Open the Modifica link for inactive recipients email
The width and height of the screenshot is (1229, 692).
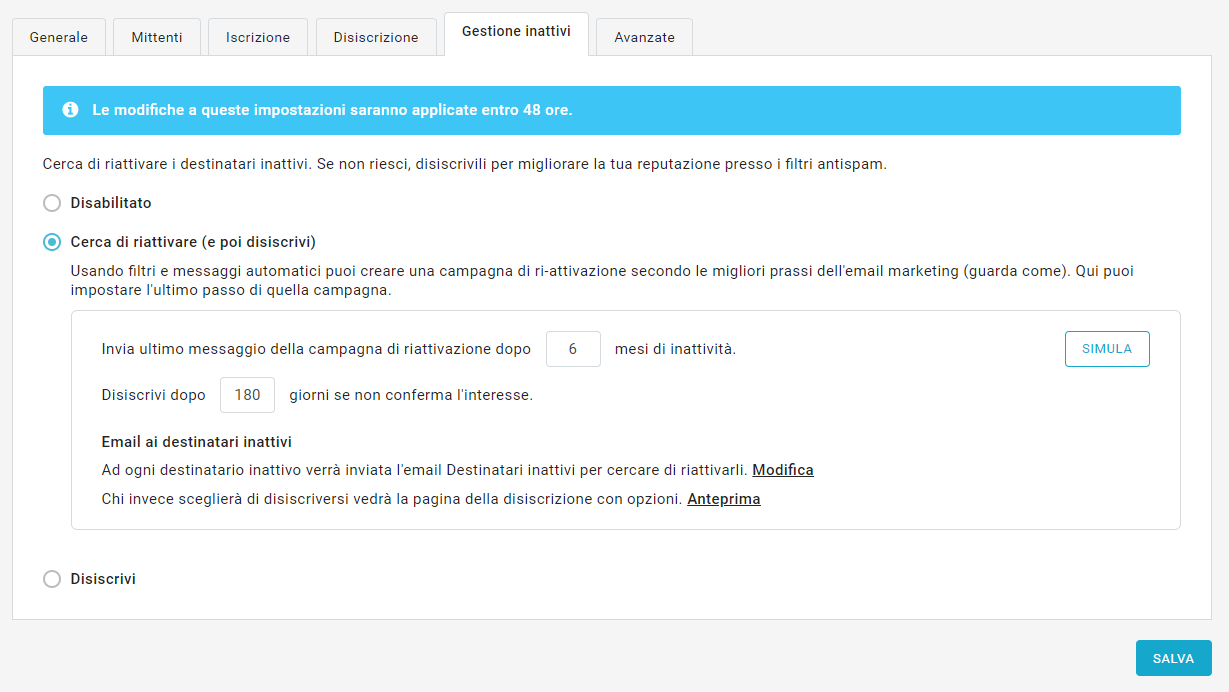pyautogui.click(x=782, y=470)
